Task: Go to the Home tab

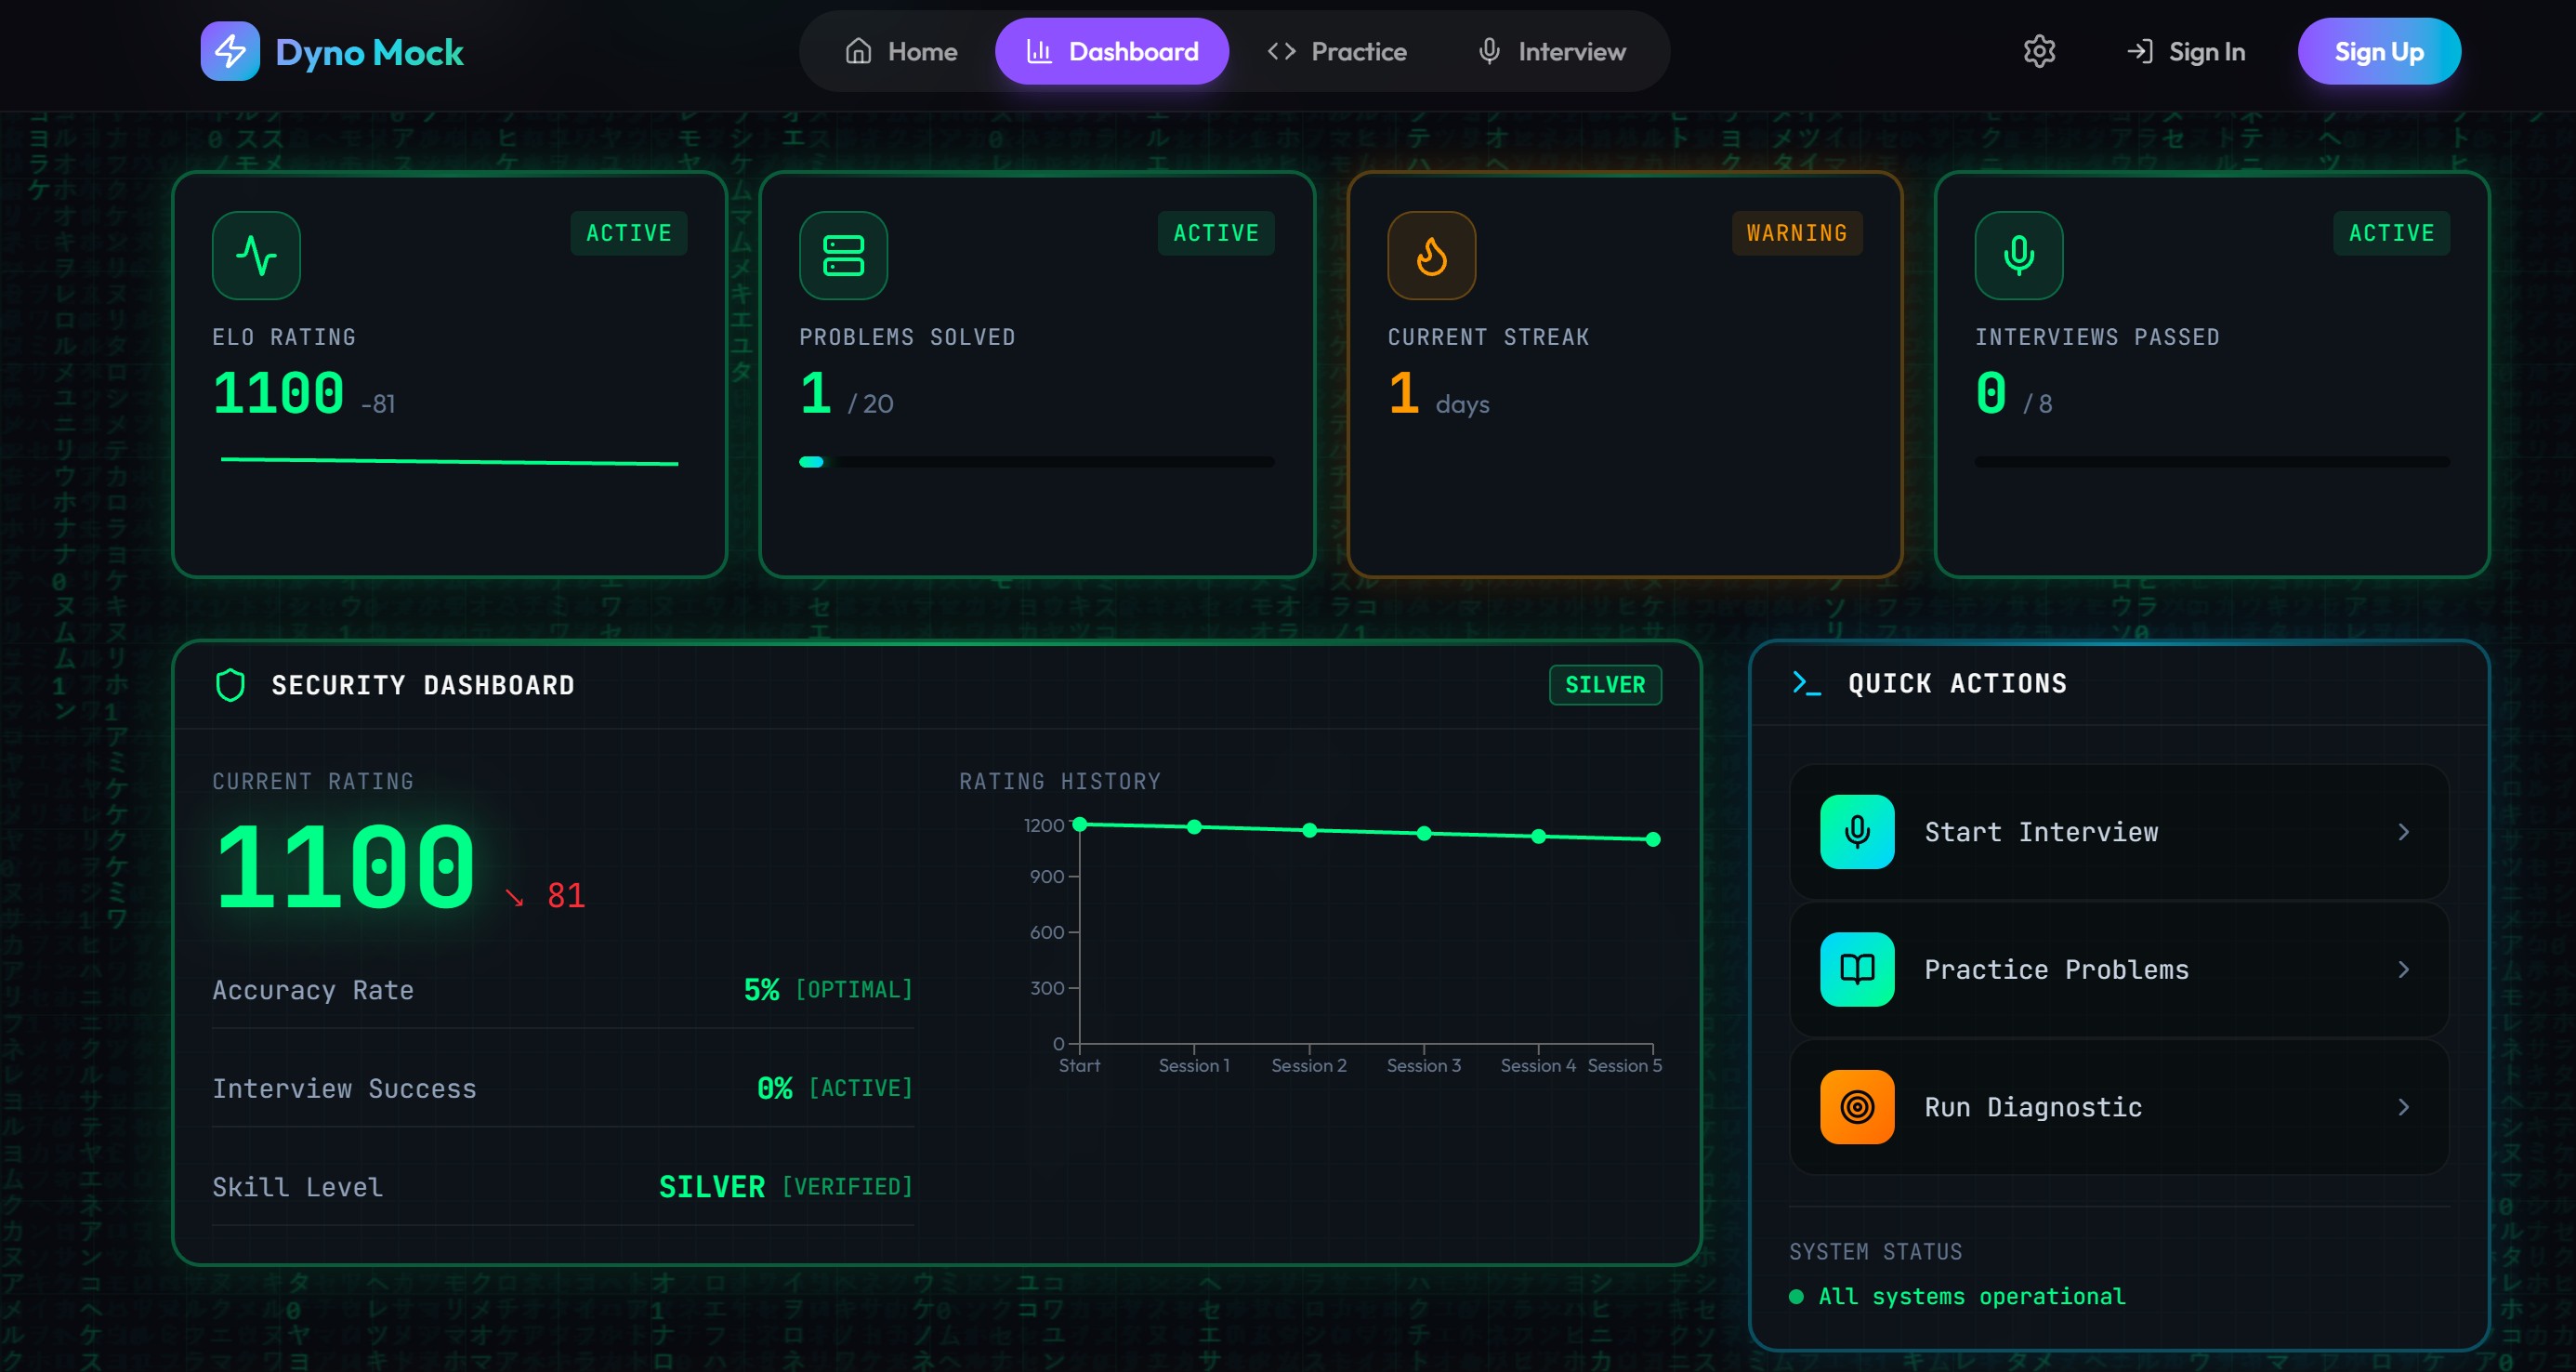Action: click(901, 51)
